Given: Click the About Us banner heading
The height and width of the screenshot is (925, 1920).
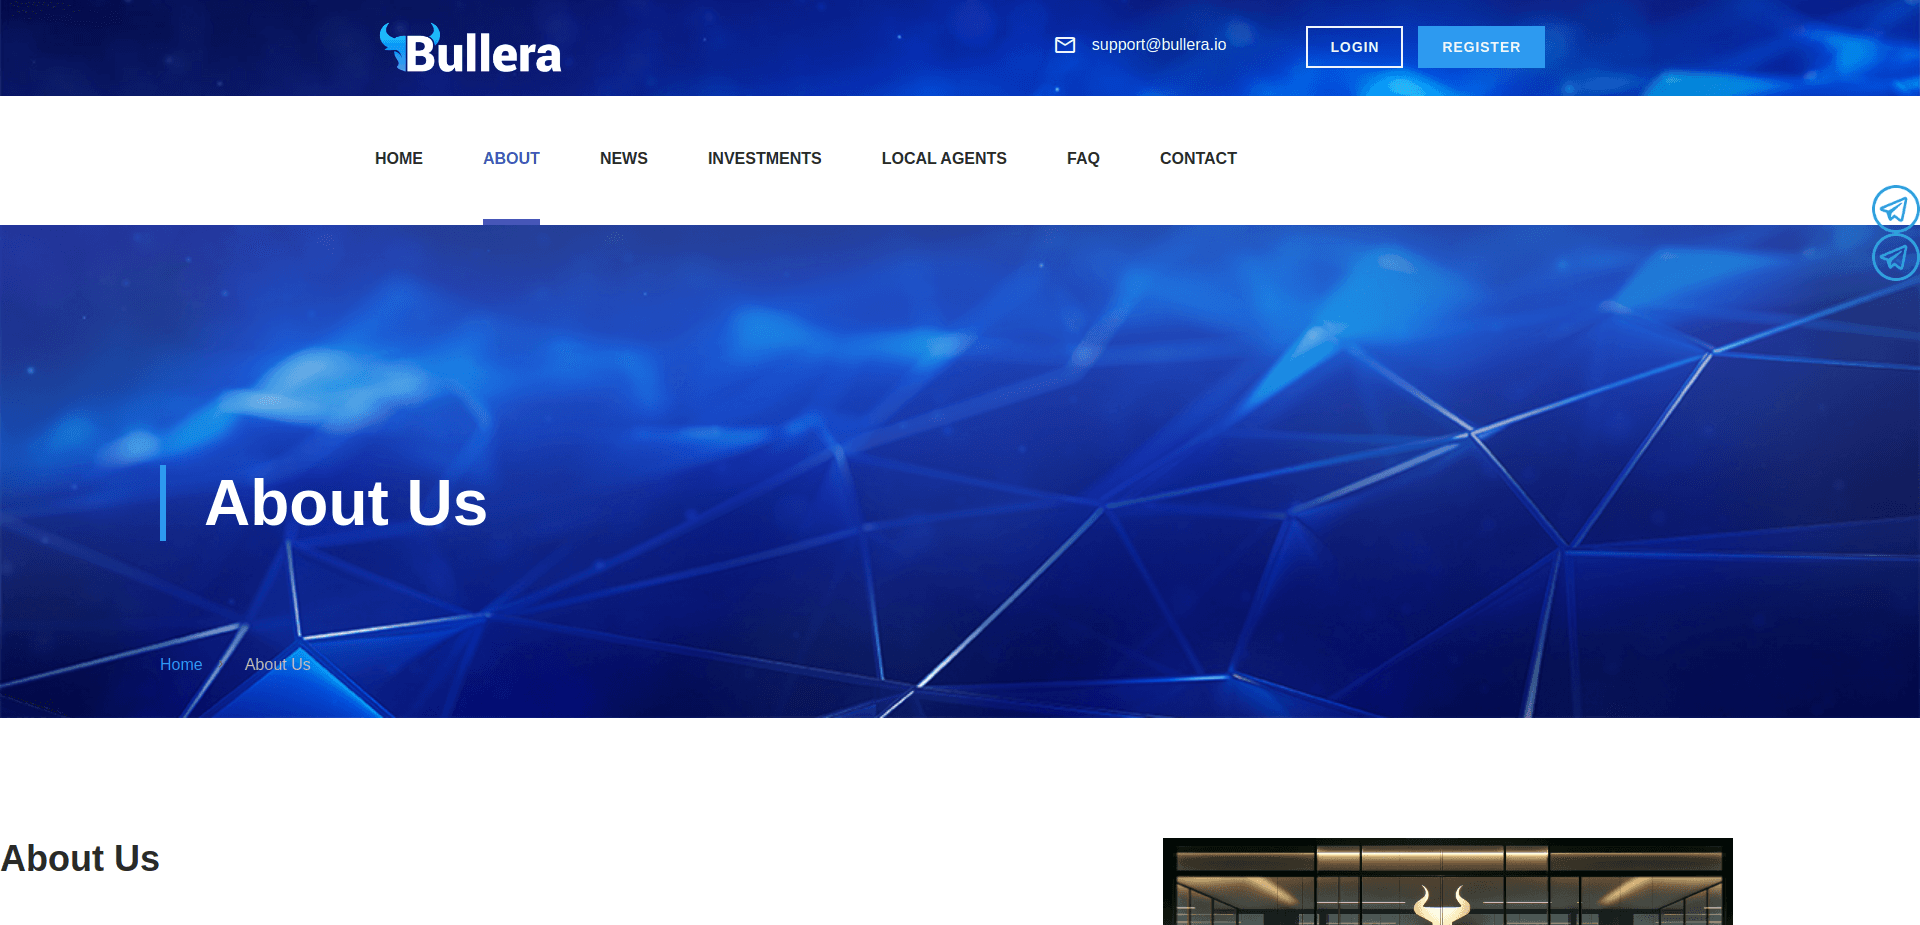Looking at the screenshot, I should 345,503.
